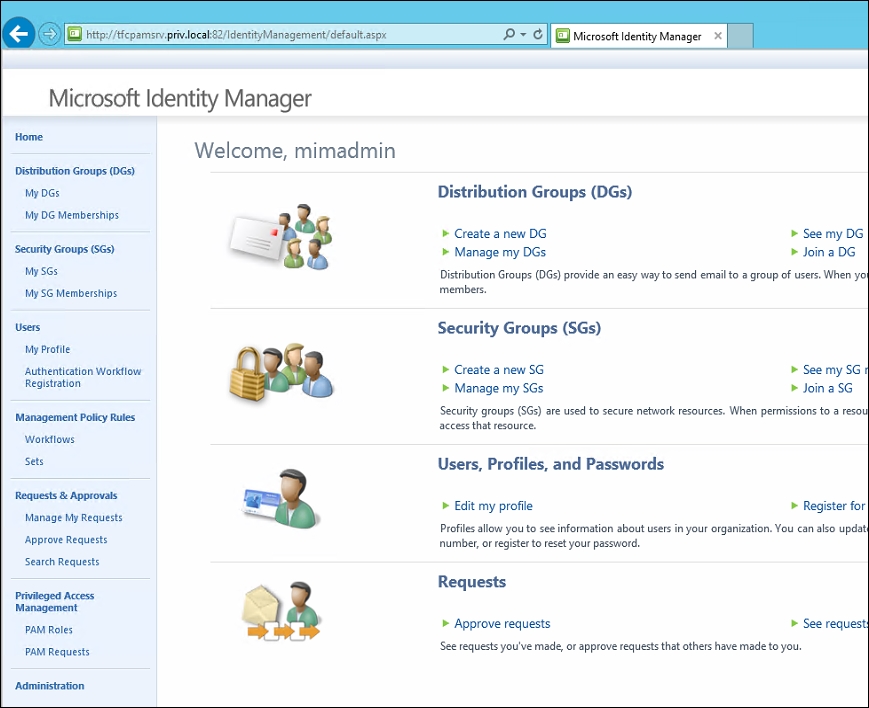The width and height of the screenshot is (869, 708).
Task: Go to Home in the sidebar
Action: pyautogui.click(x=29, y=137)
